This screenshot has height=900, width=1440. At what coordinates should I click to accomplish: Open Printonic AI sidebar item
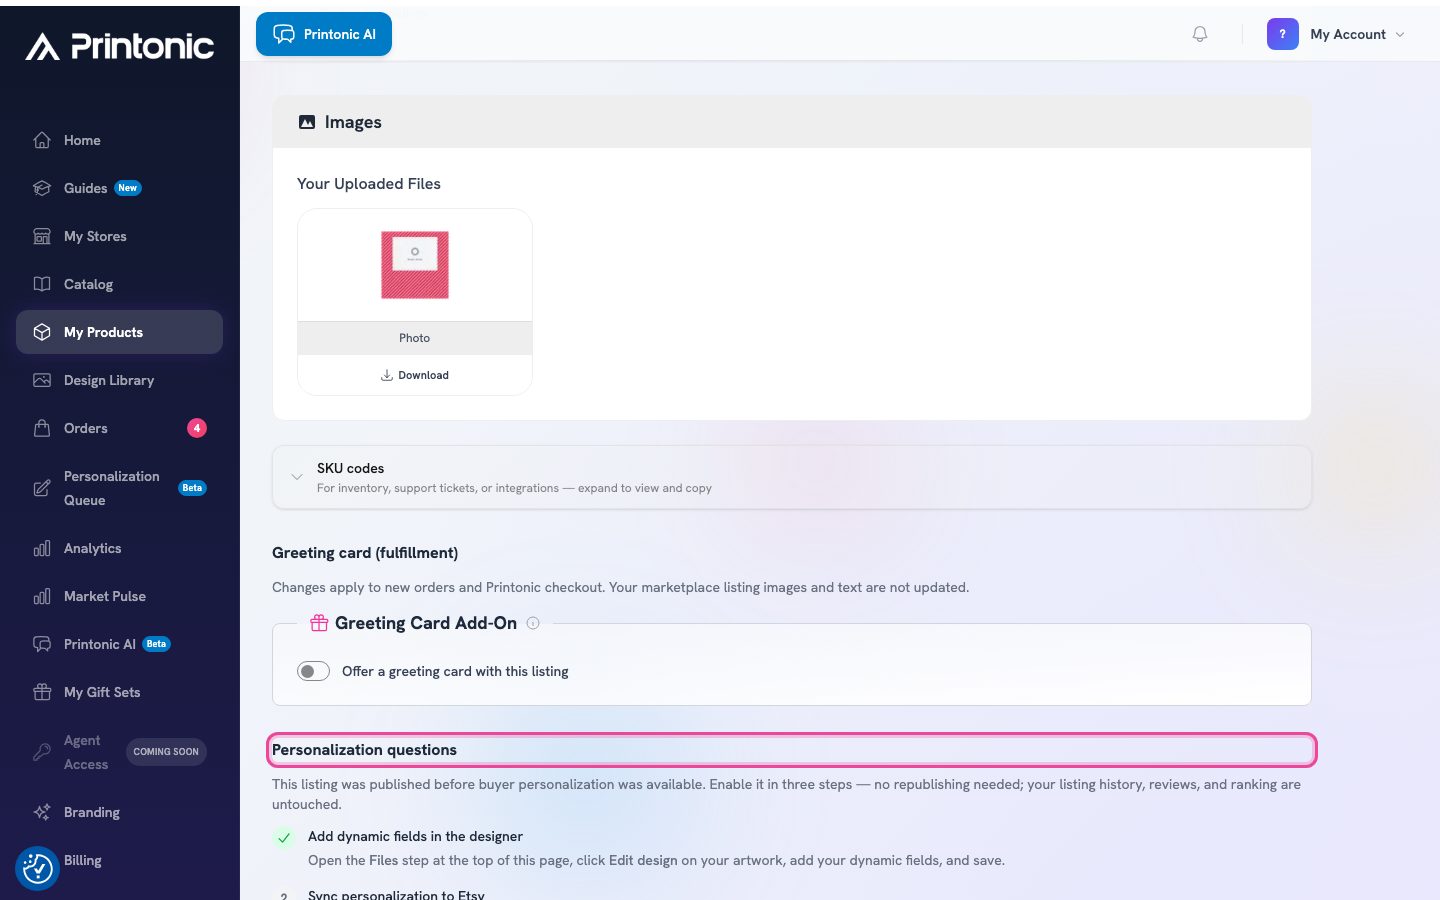pyautogui.click(x=119, y=644)
